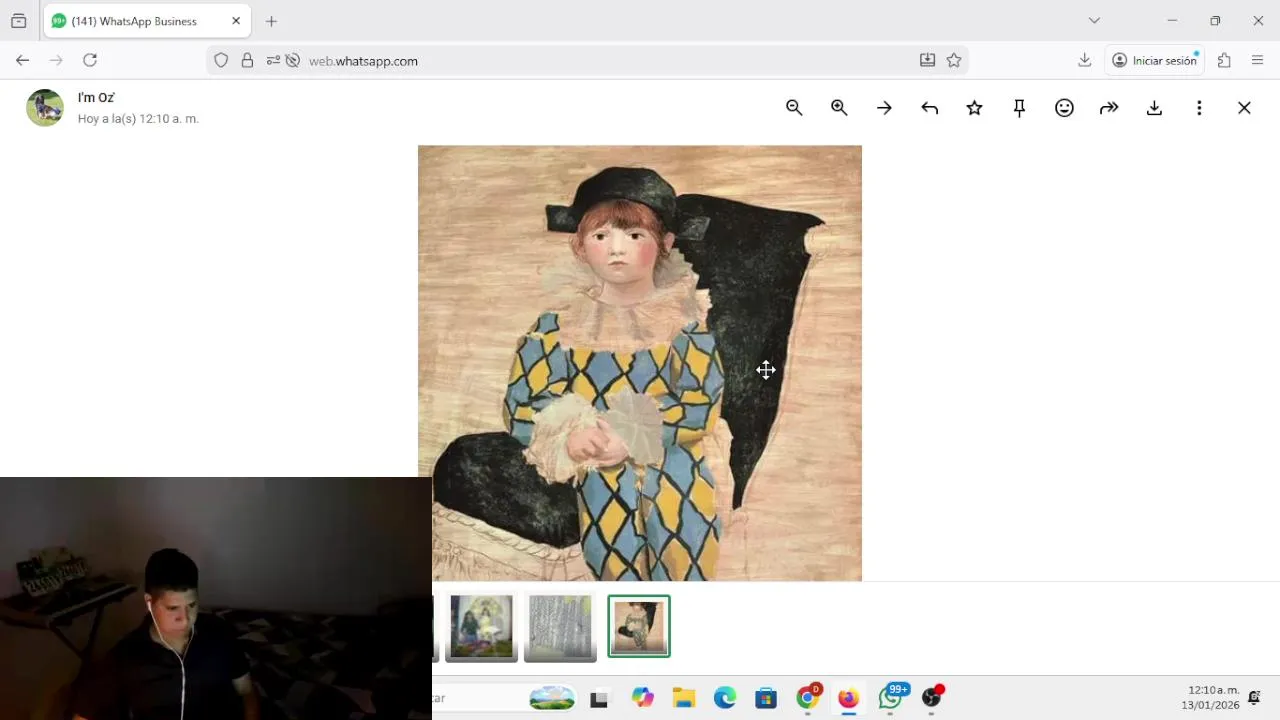
Task: Switch to WhatsApp Business browser tab
Action: 147,21
